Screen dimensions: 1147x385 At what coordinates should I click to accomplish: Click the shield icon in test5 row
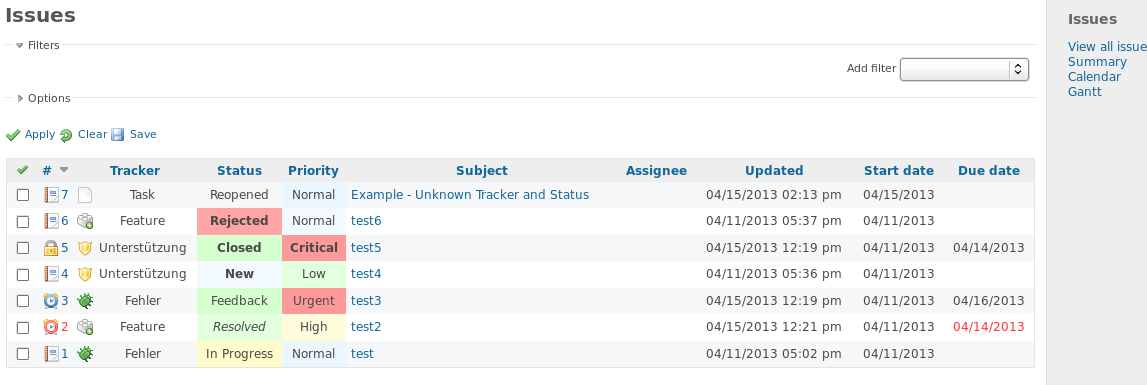pyautogui.click(x=86, y=247)
